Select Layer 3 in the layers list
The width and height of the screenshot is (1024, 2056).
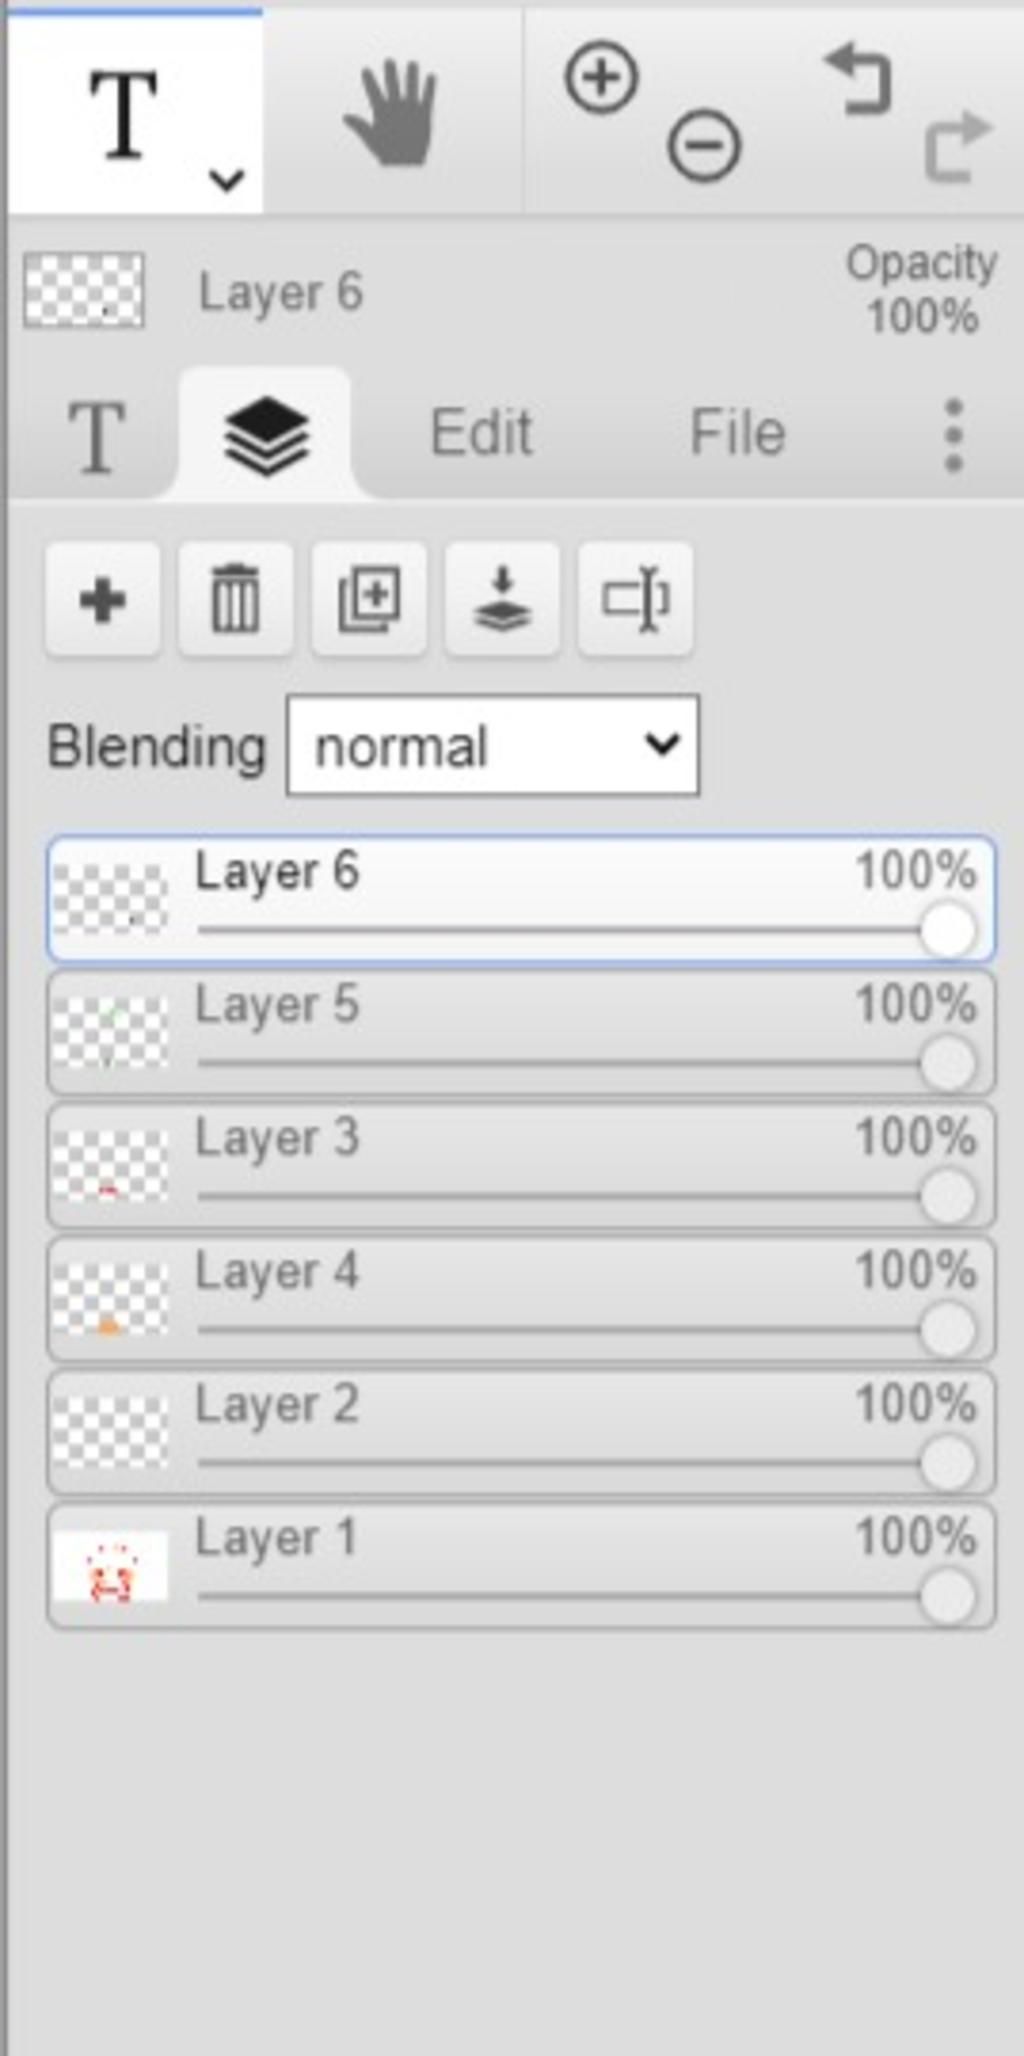521,1166
